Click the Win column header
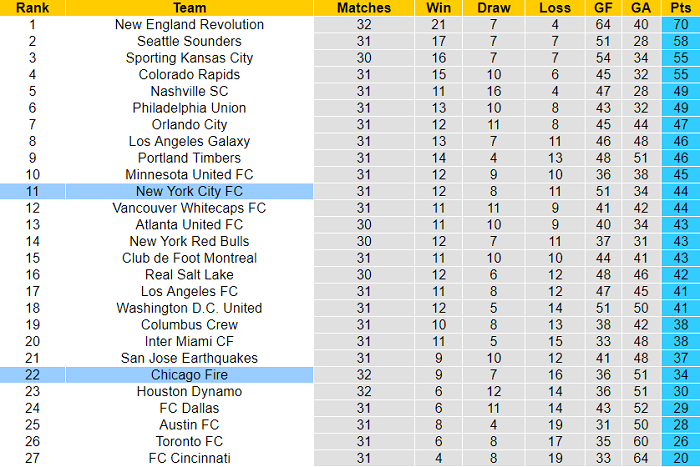The width and height of the screenshot is (700, 467). click(438, 8)
